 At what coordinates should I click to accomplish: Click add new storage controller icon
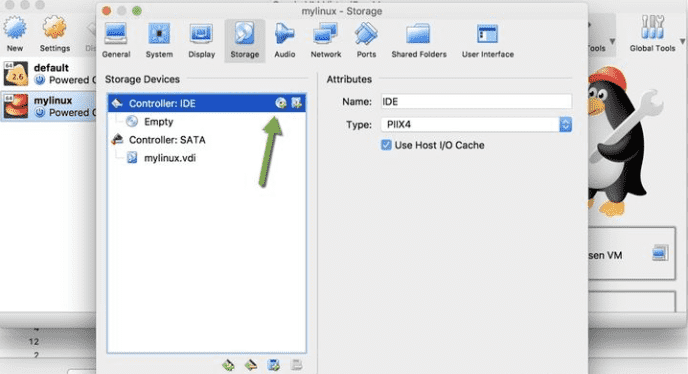(228, 365)
